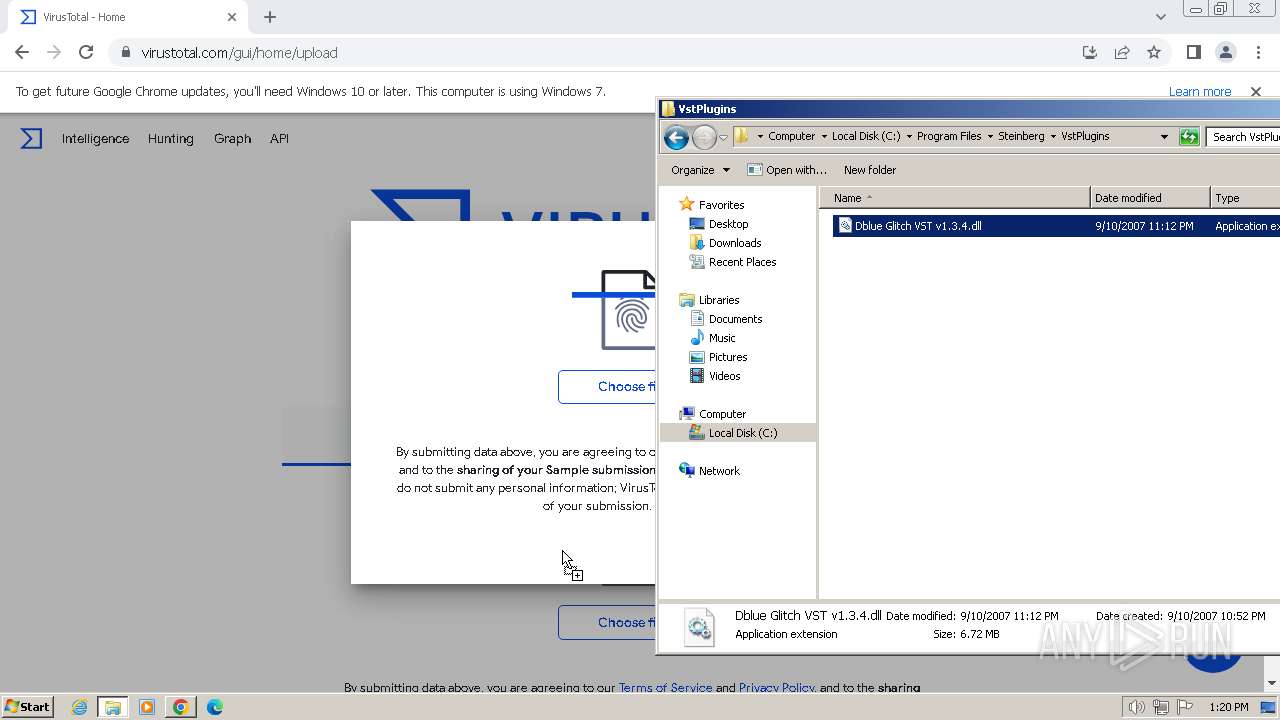This screenshot has width=1280, height=720.
Task: Open Pictures library in navigation pane
Action: tap(728, 357)
